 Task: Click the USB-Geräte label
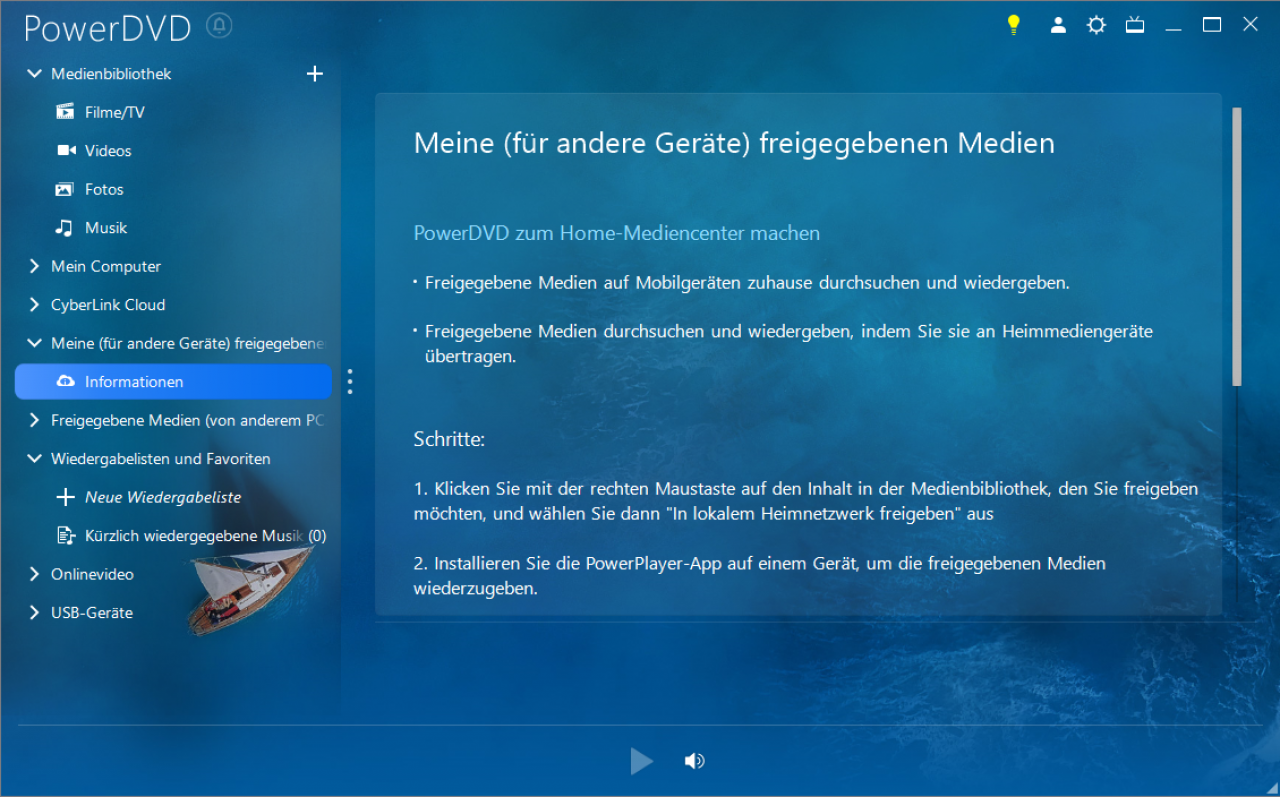tap(92, 612)
